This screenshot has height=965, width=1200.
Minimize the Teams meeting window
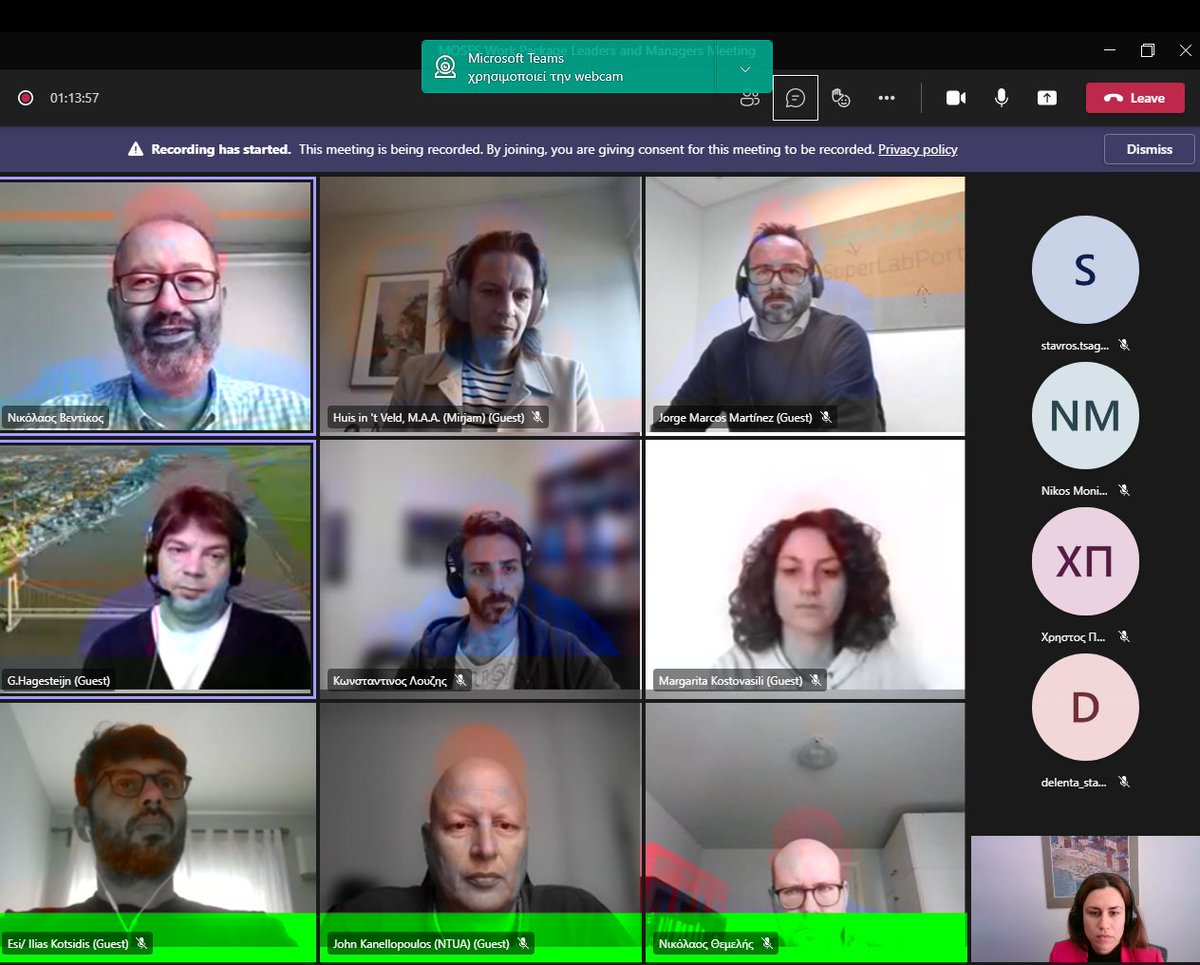tap(1110, 50)
